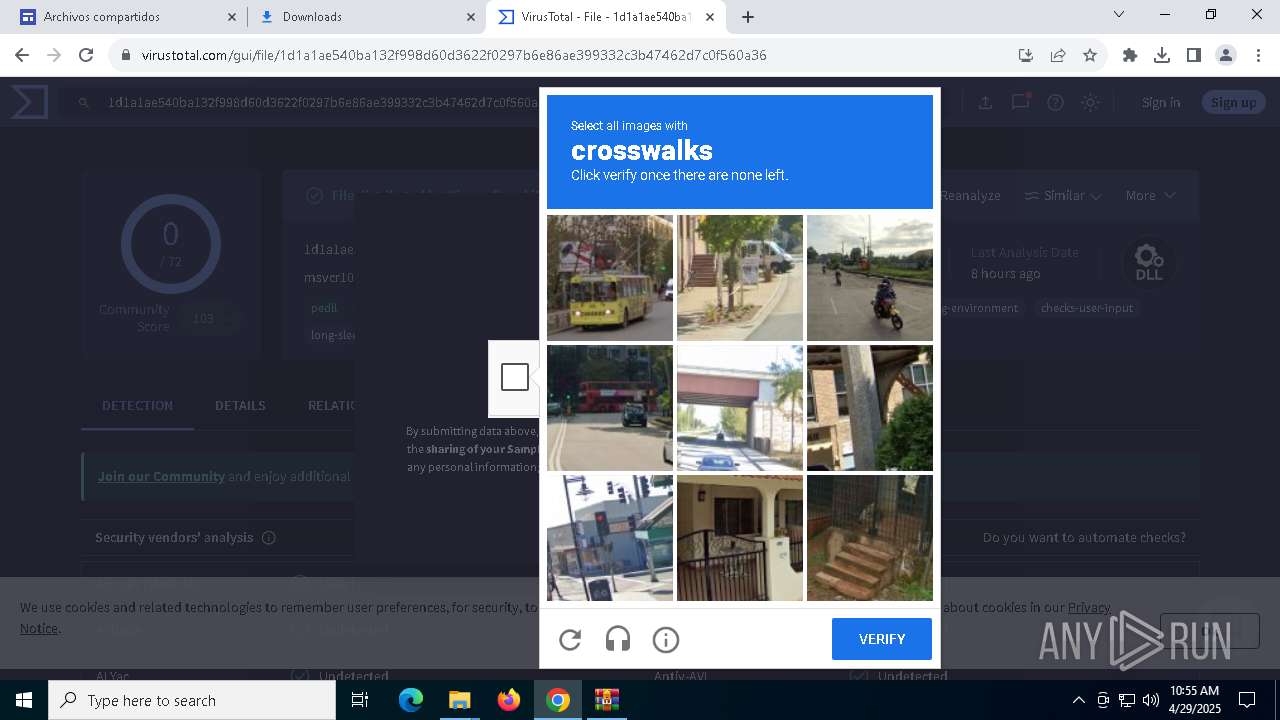Open Chrome extensions puzzle icon
Screen dimensions: 1280x720
(x=1130, y=55)
